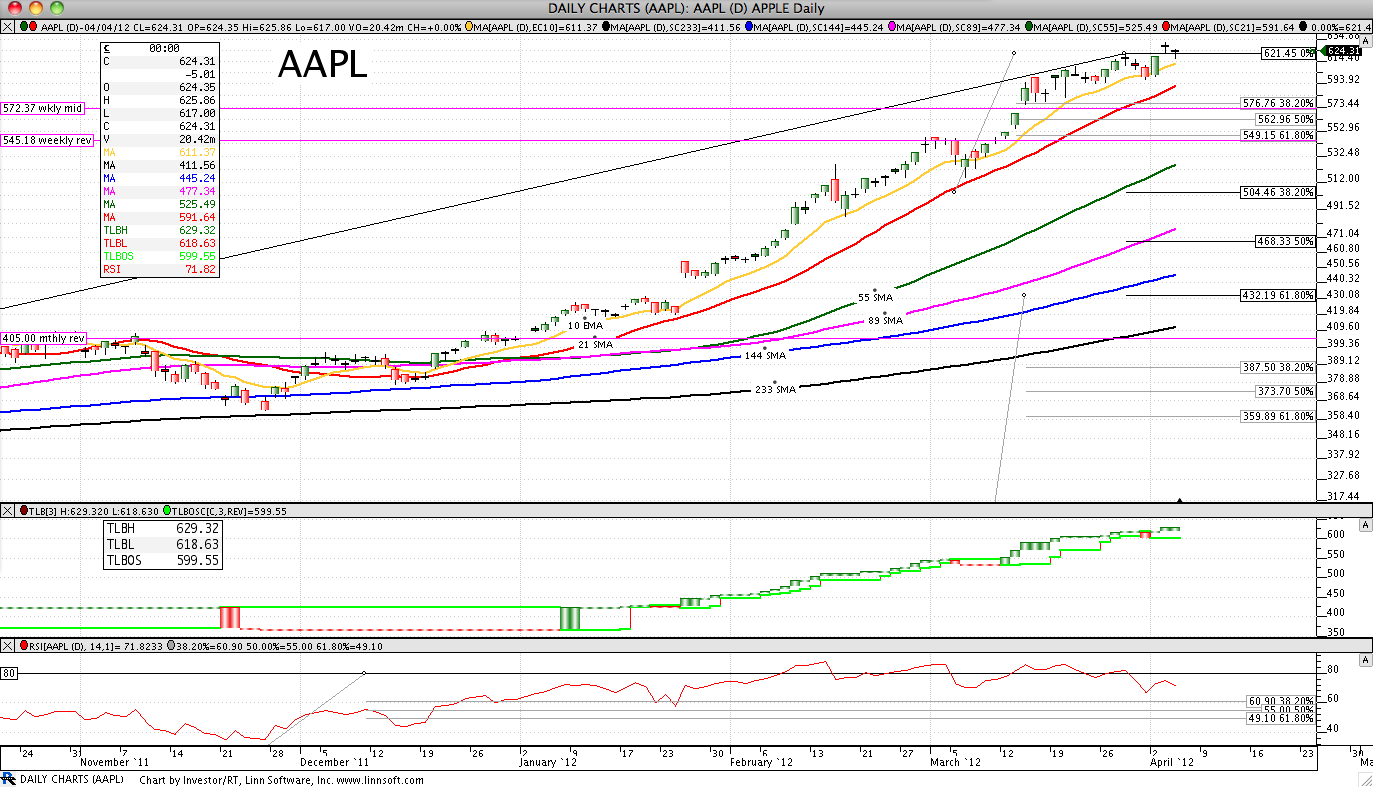Click the '468.33 50%' Fibonacci label
This screenshot has width=1373, height=787.
(1285, 241)
